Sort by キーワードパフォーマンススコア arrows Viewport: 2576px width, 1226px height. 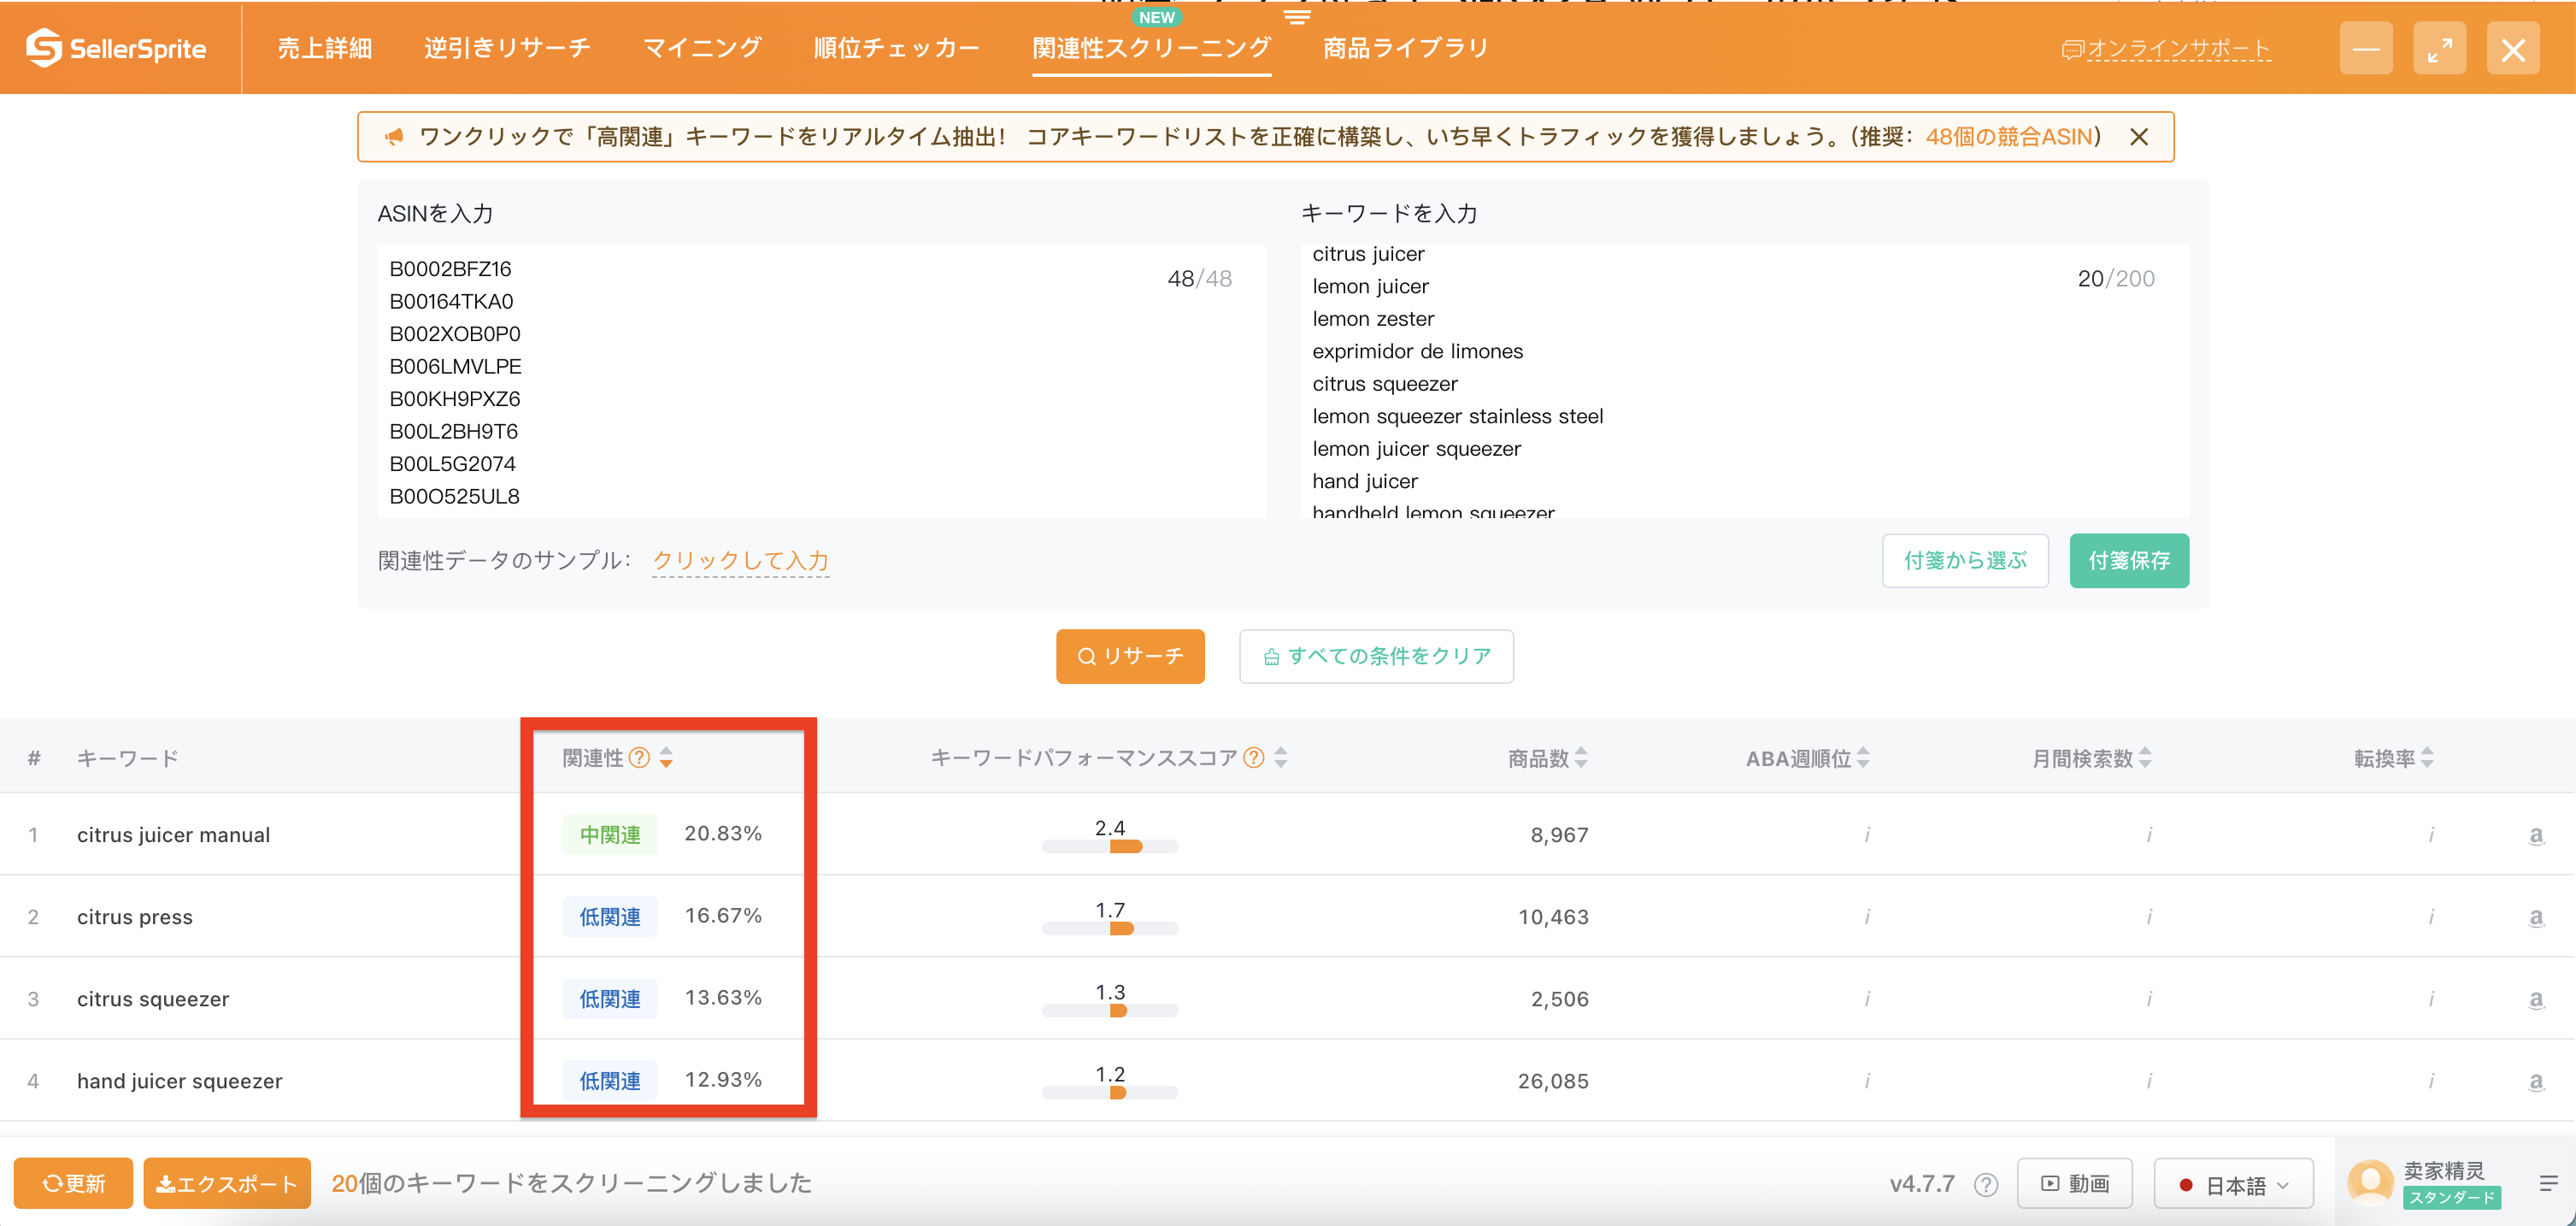[1281, 758]
